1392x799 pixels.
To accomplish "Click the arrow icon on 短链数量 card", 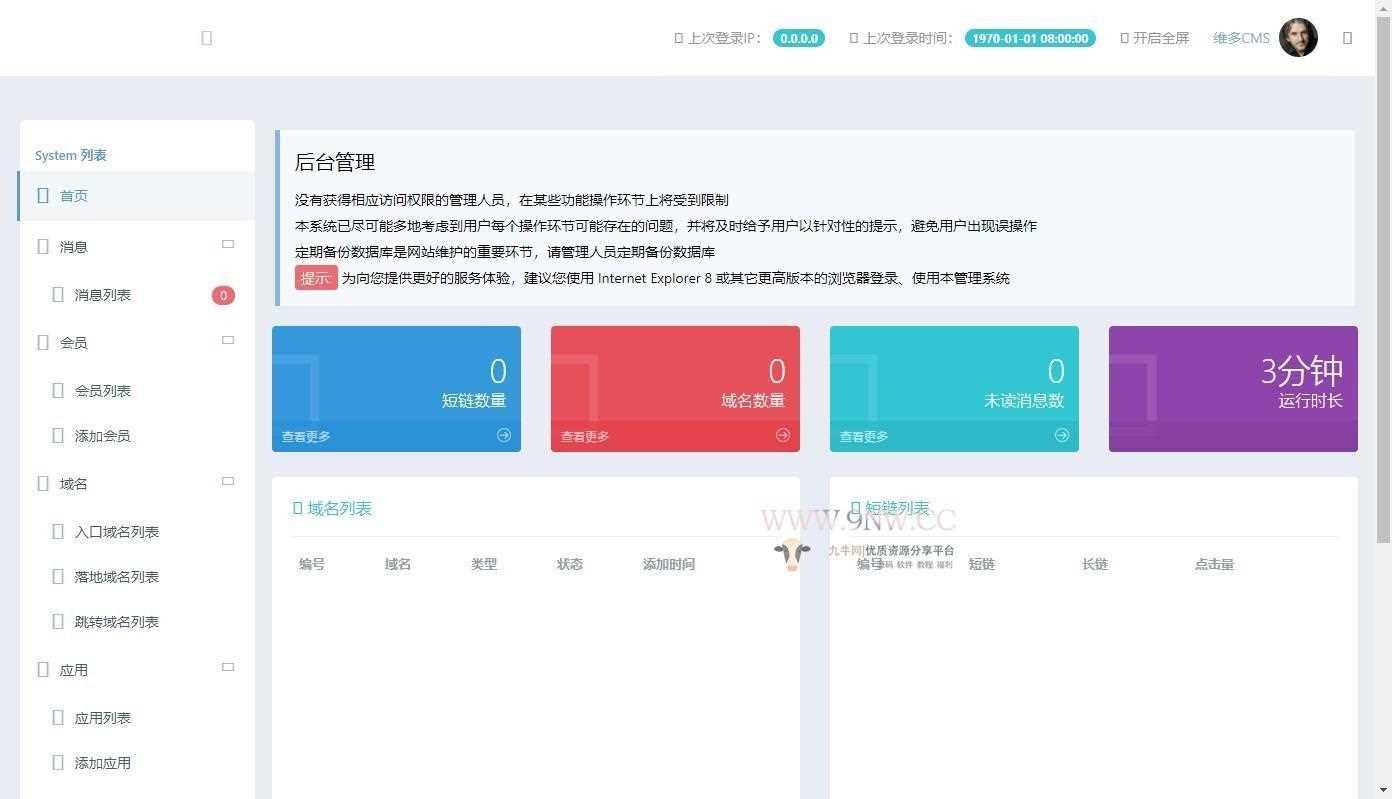I will click(x=504, y=435).
